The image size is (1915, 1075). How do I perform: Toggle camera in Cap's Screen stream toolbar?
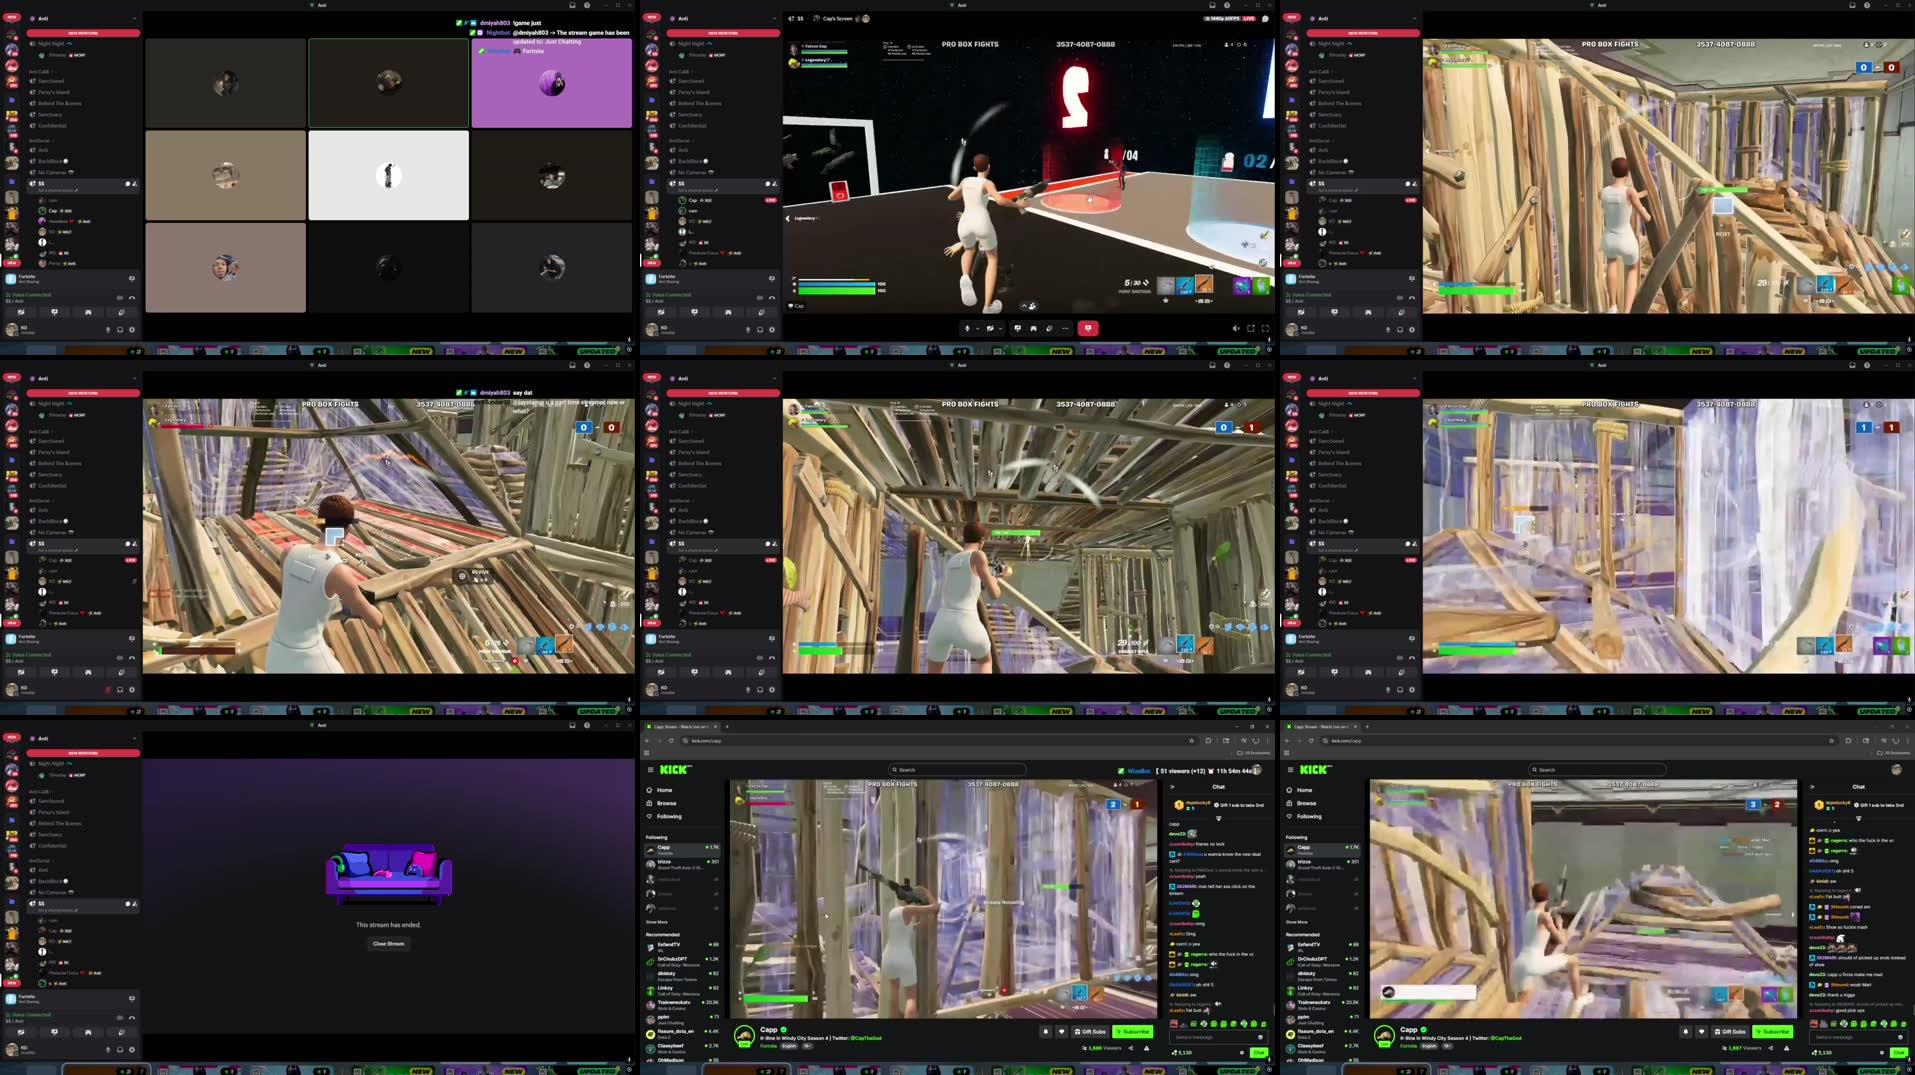[x=990, y=328]
